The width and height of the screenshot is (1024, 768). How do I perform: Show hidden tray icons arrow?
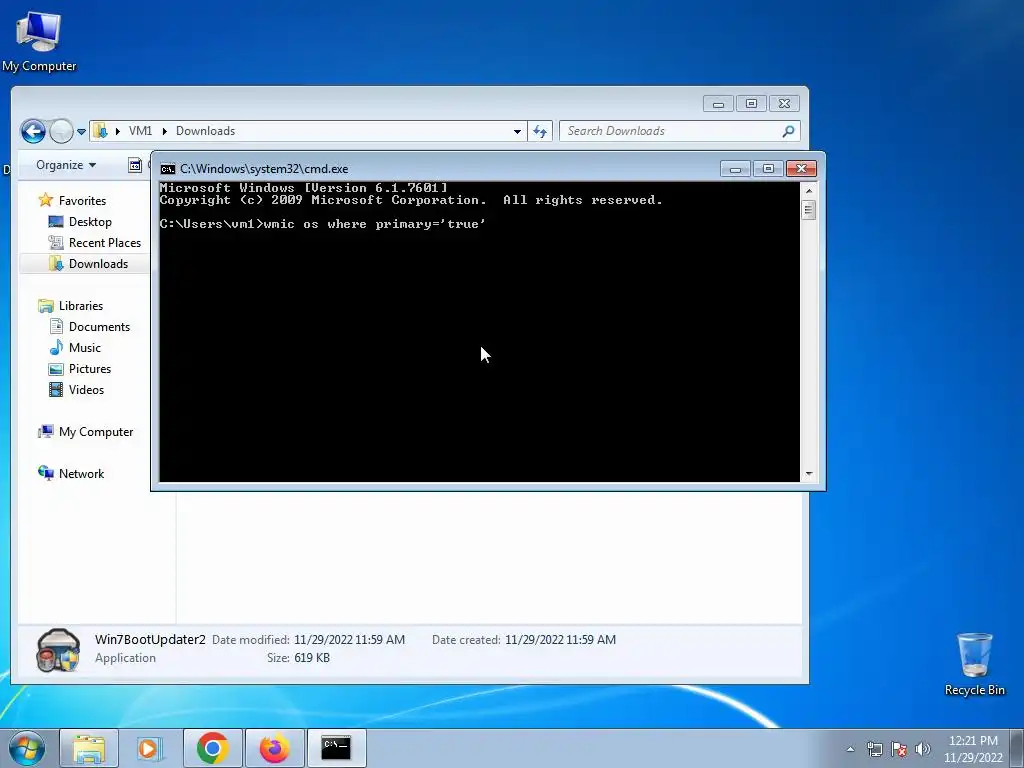[850, 749]
